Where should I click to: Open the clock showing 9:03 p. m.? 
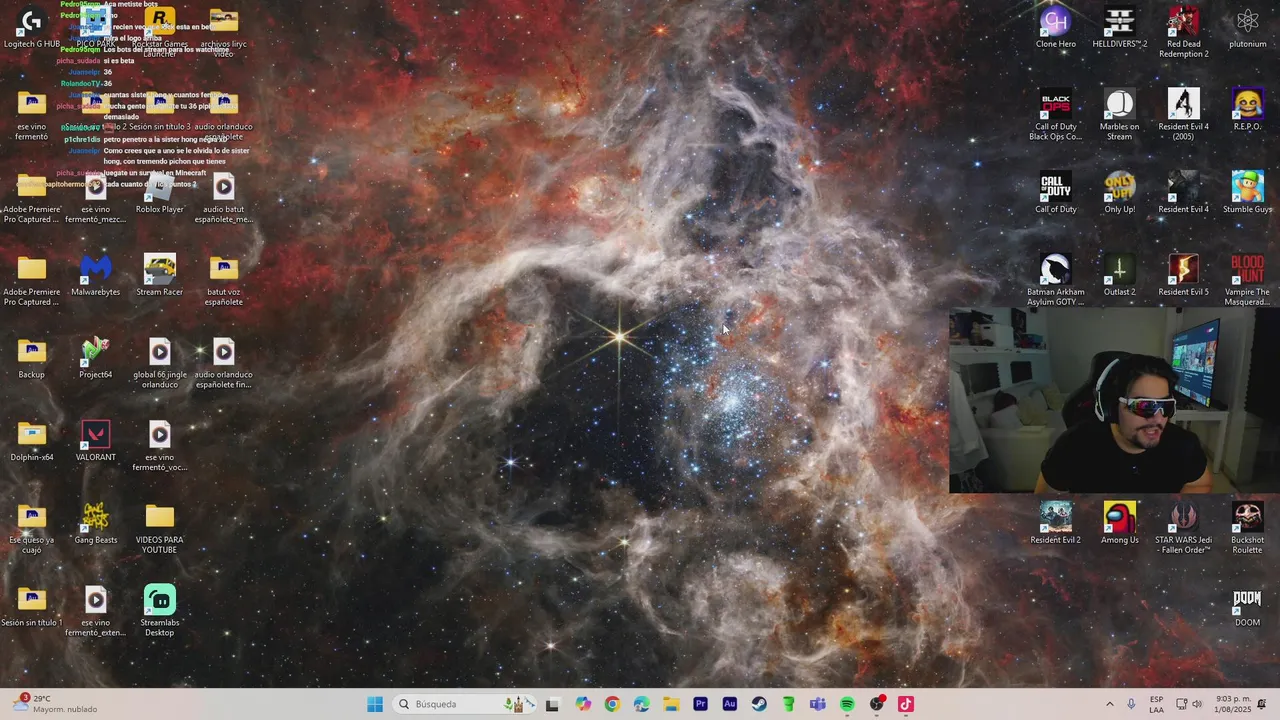point(1231,704)
